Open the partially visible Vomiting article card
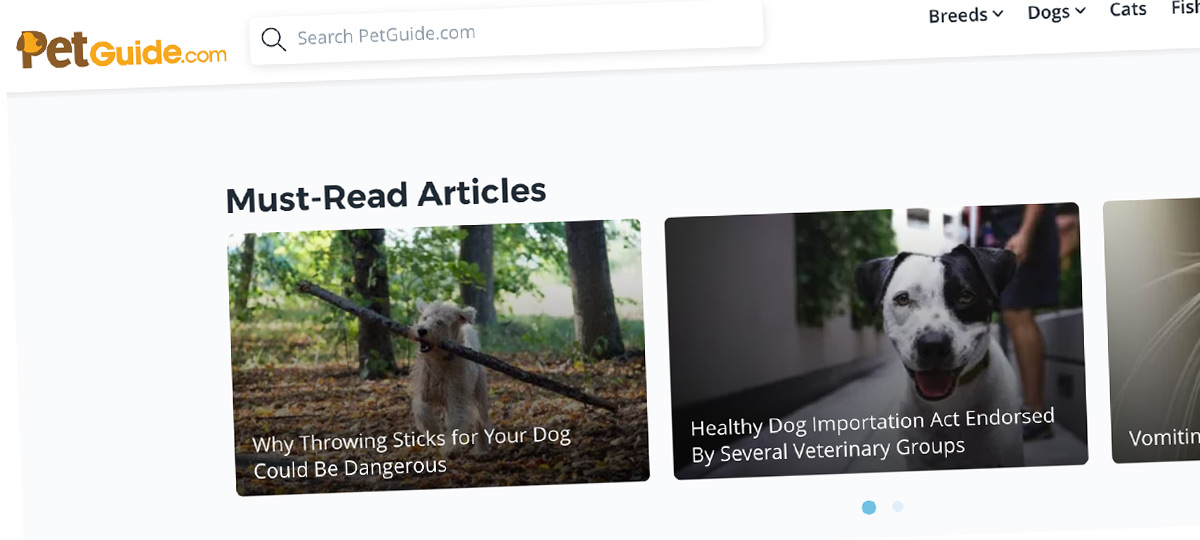The height and width of the screenshot is (540, 1200). 1151,331
